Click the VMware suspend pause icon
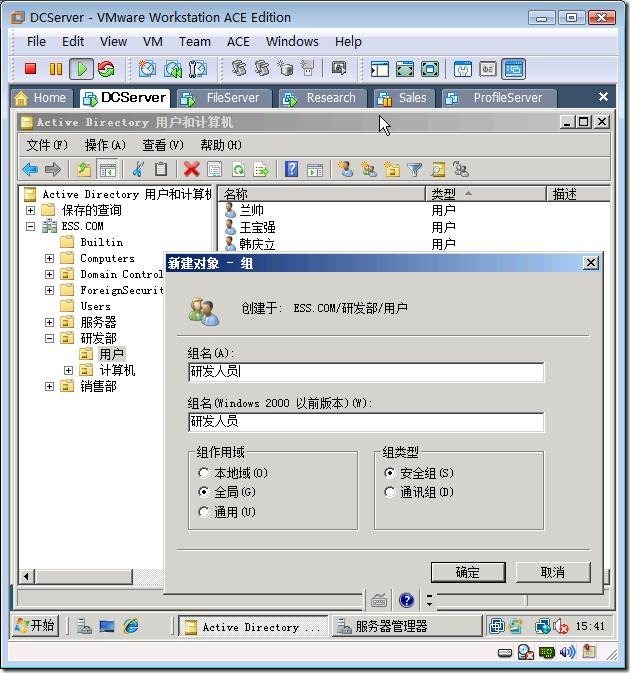Image resolution: width=630 pixels, height=673 pixels. point(56,69)
